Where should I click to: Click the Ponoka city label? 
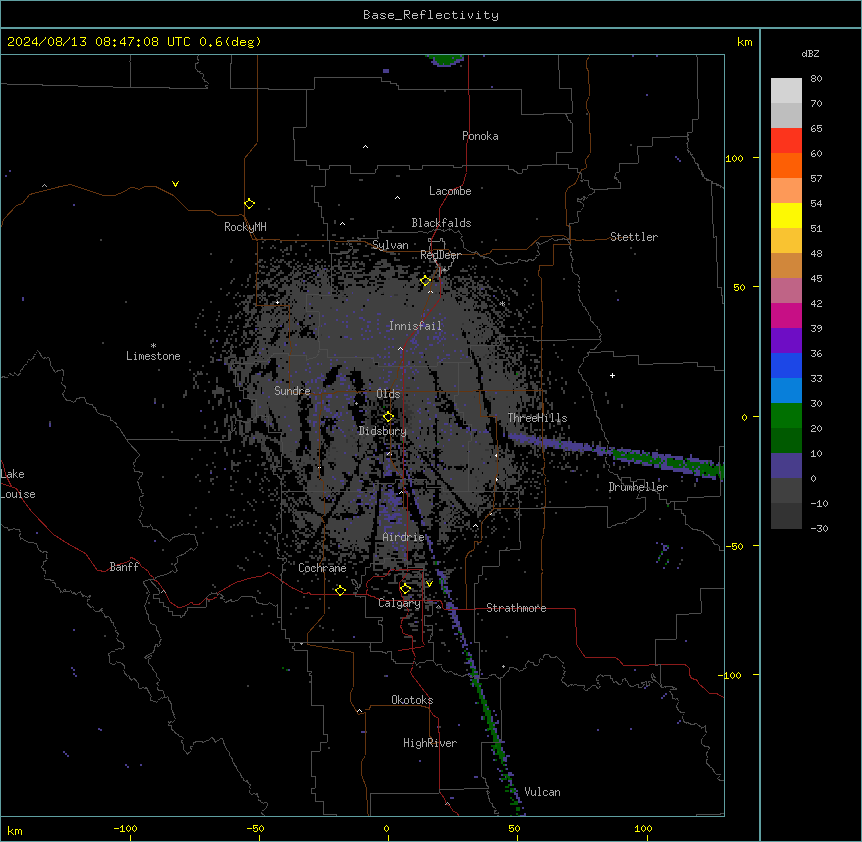click(x=480, y=136)
